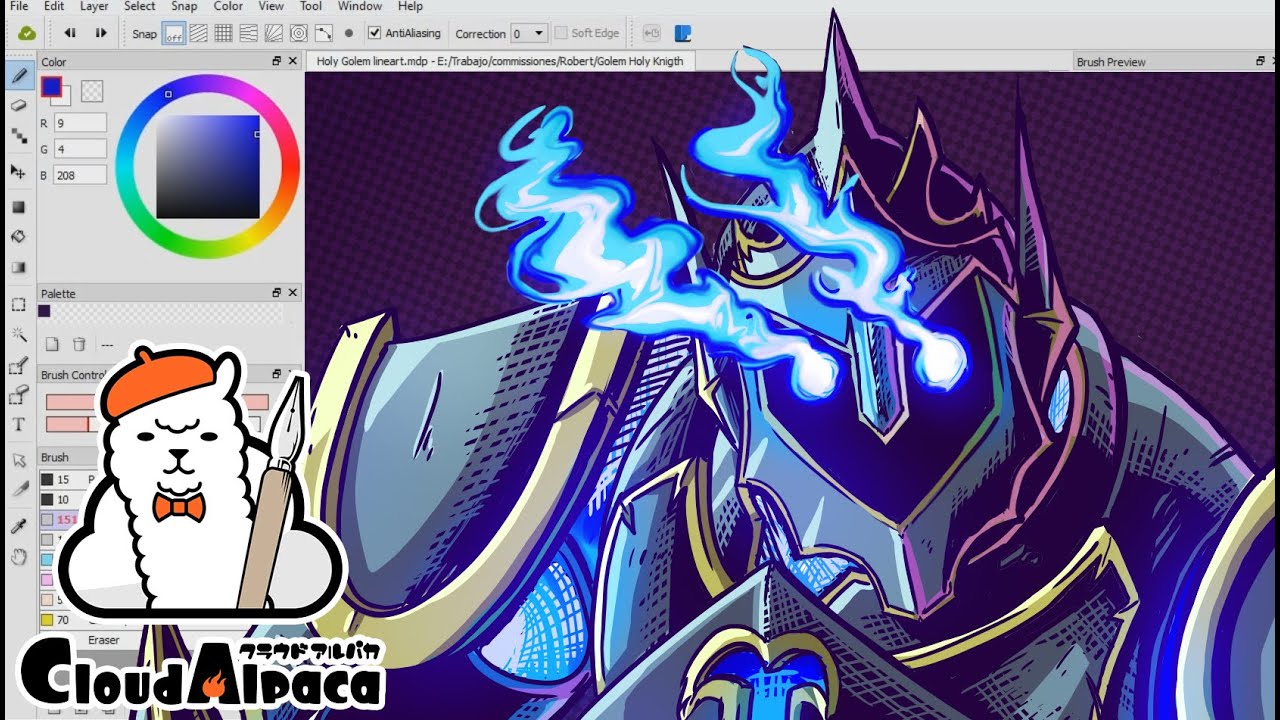
Task: Select the Eyedropper tool
Action: [x=18, y=526]
